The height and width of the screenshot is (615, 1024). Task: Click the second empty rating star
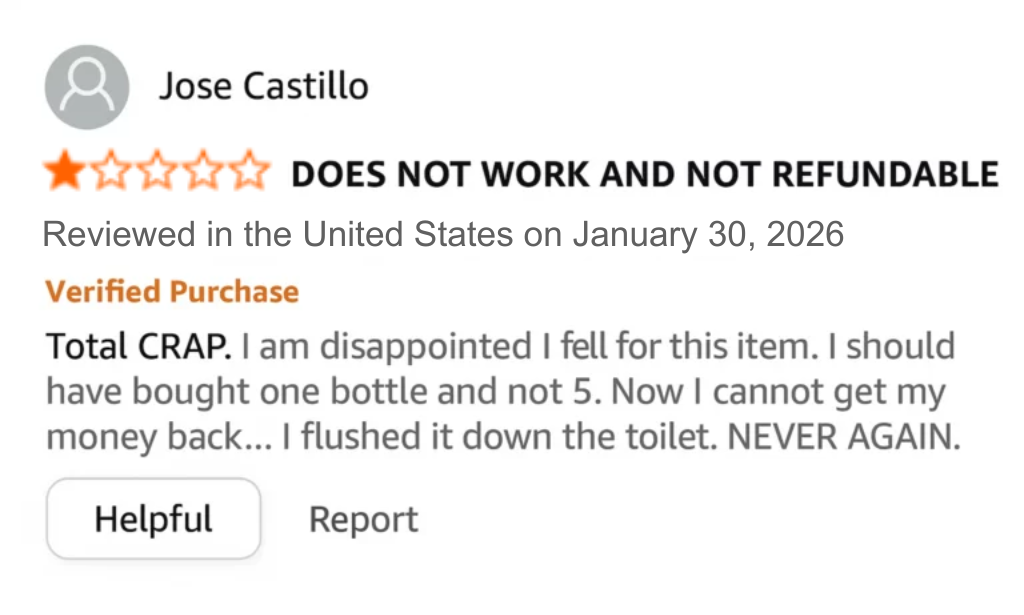[110, 173]
